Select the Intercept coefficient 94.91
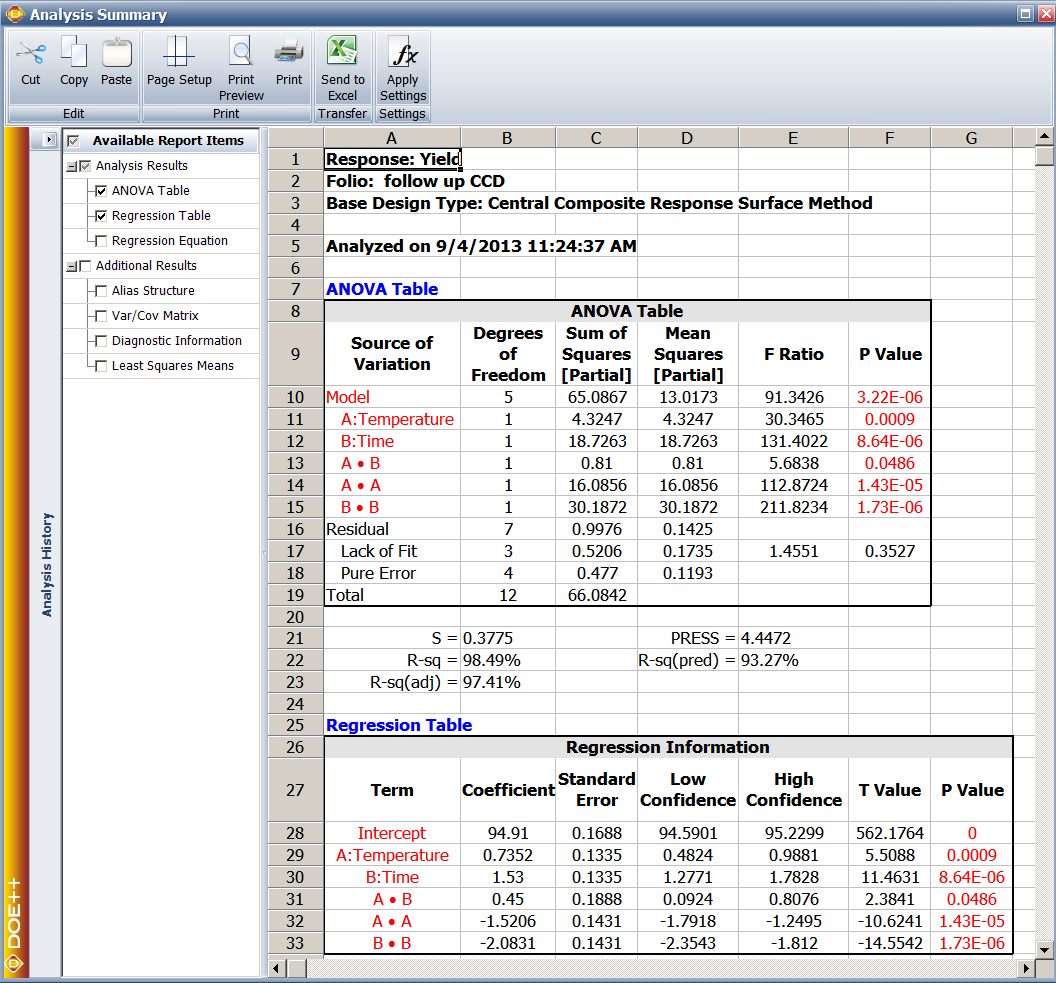The height and width of the screenshot is (983, 1056). (508, 834)
